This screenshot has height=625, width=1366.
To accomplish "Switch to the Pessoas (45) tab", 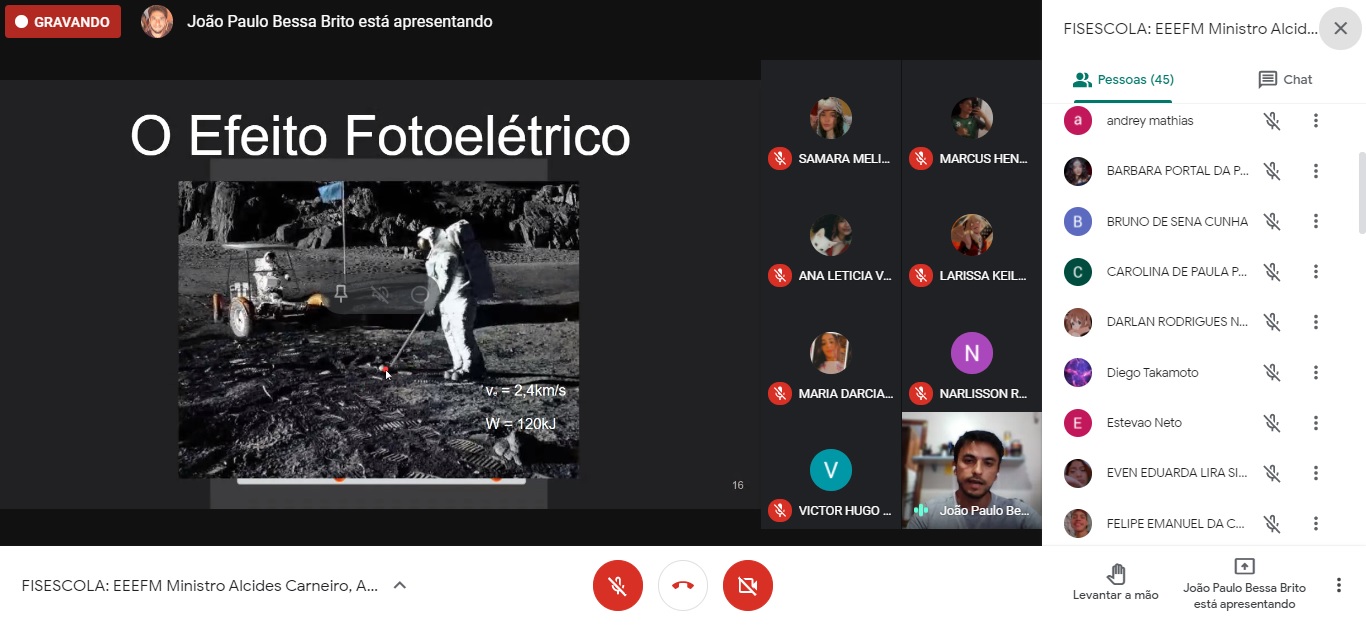I will pos(1123,80).
